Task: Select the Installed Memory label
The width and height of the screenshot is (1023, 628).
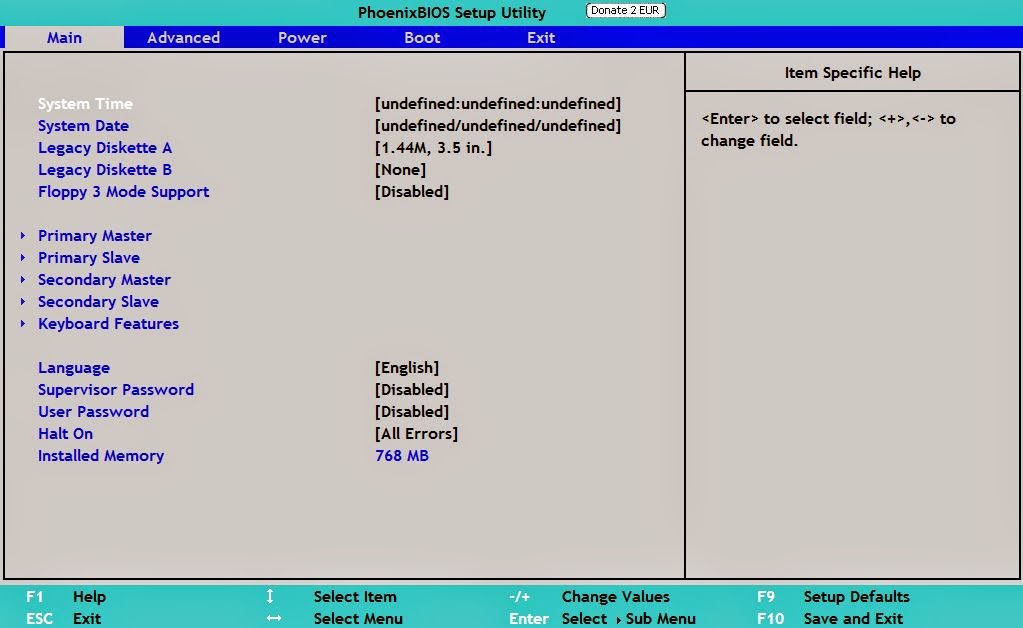Action: click(101, 456)
